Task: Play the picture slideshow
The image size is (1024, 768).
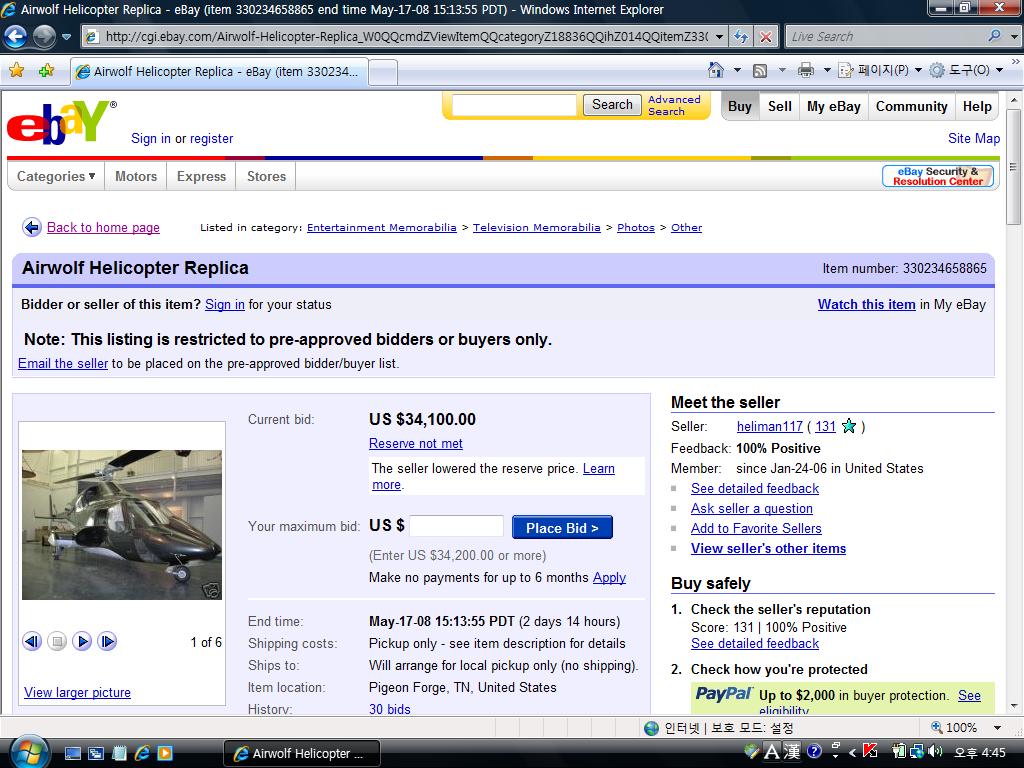Action: [82, 641]
